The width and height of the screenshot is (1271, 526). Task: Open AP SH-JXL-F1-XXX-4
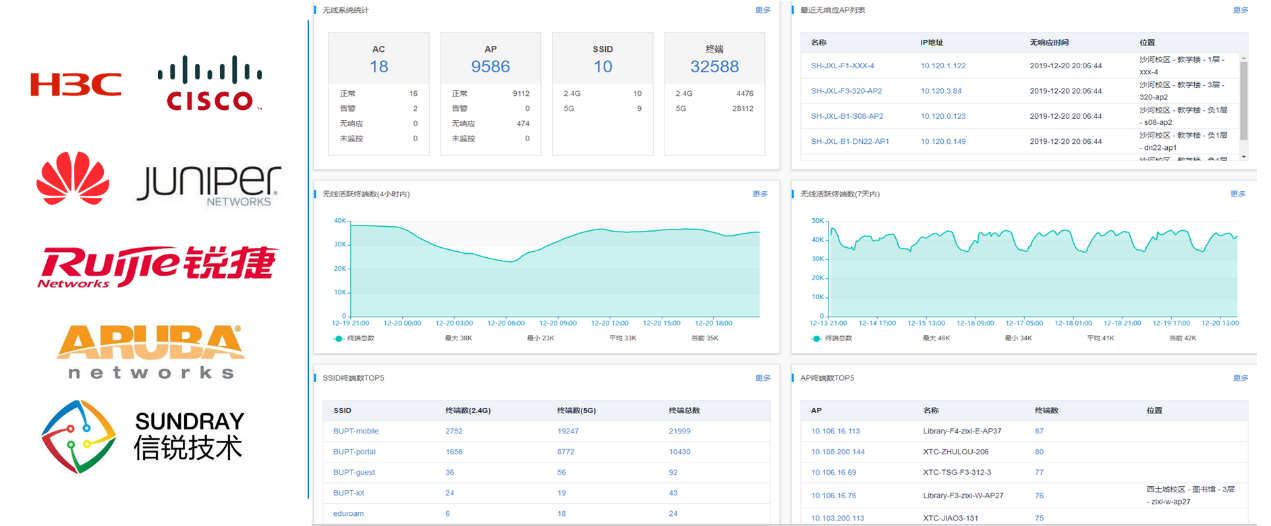point(843,66)
